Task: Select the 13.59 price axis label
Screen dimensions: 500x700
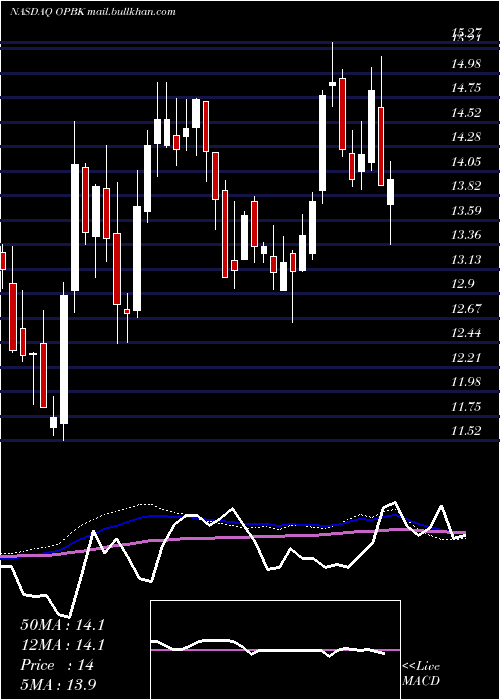Action: pyautogui.click(x=466, y=211)
